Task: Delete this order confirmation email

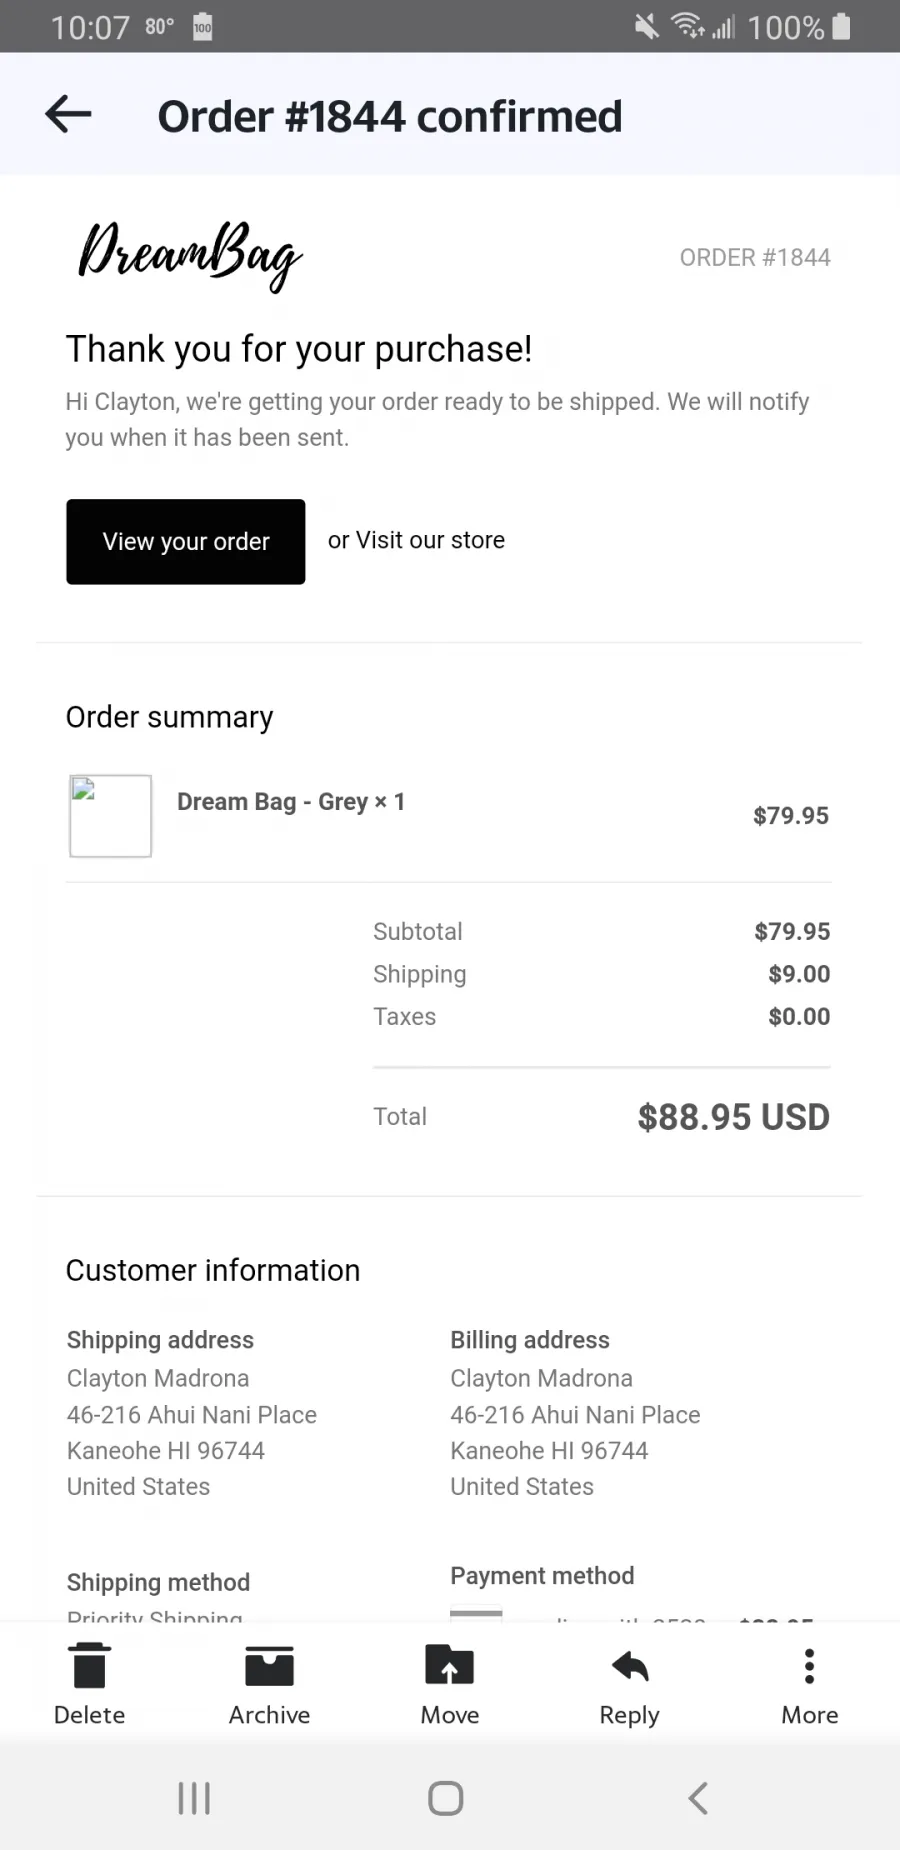Action: pos(90,1685)
